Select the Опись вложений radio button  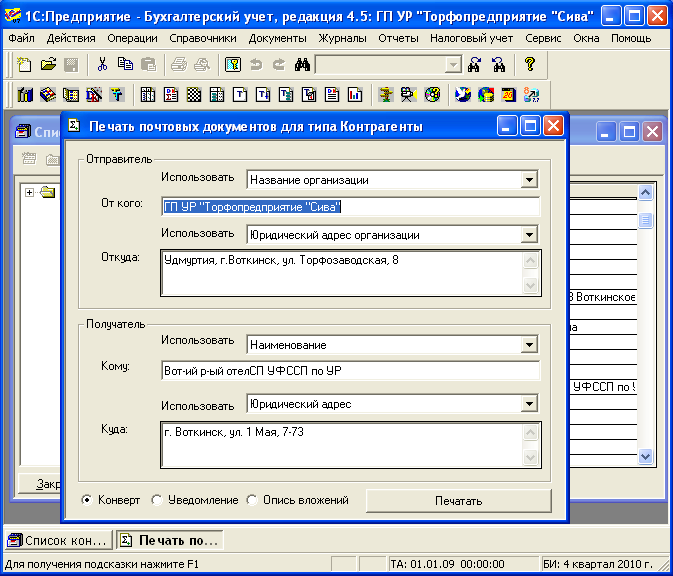pos(252,500)
